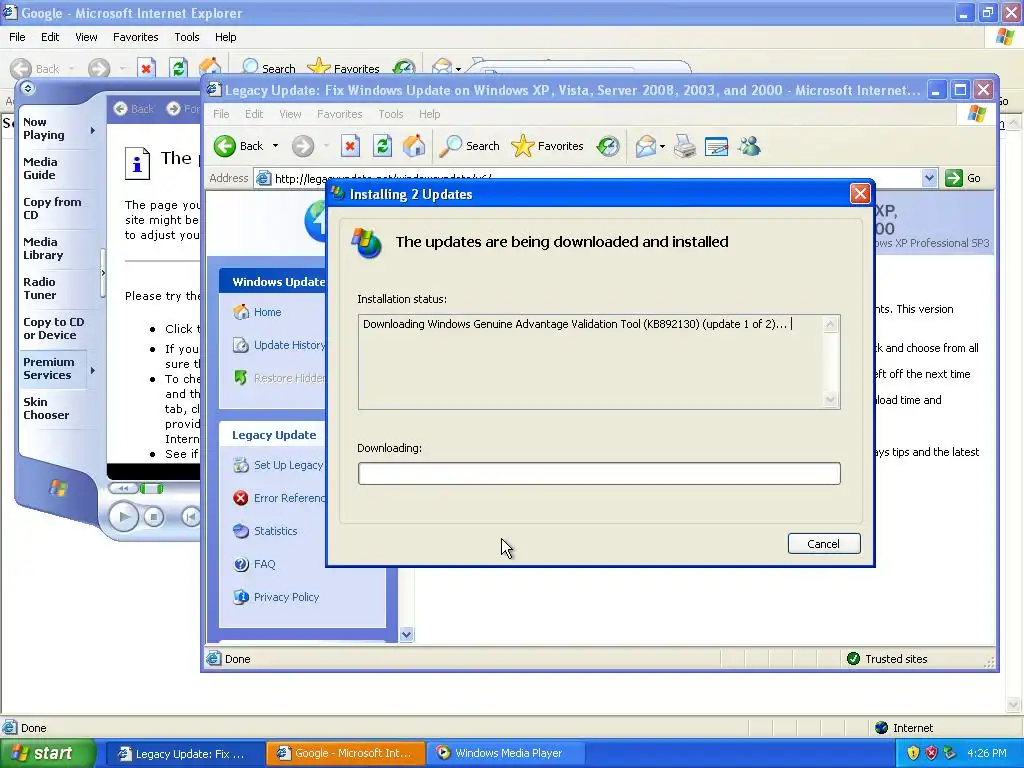Click the Legacy Update address field
Image resolution: width=1024 pixels, height=768 pixels.
[588, 178]
